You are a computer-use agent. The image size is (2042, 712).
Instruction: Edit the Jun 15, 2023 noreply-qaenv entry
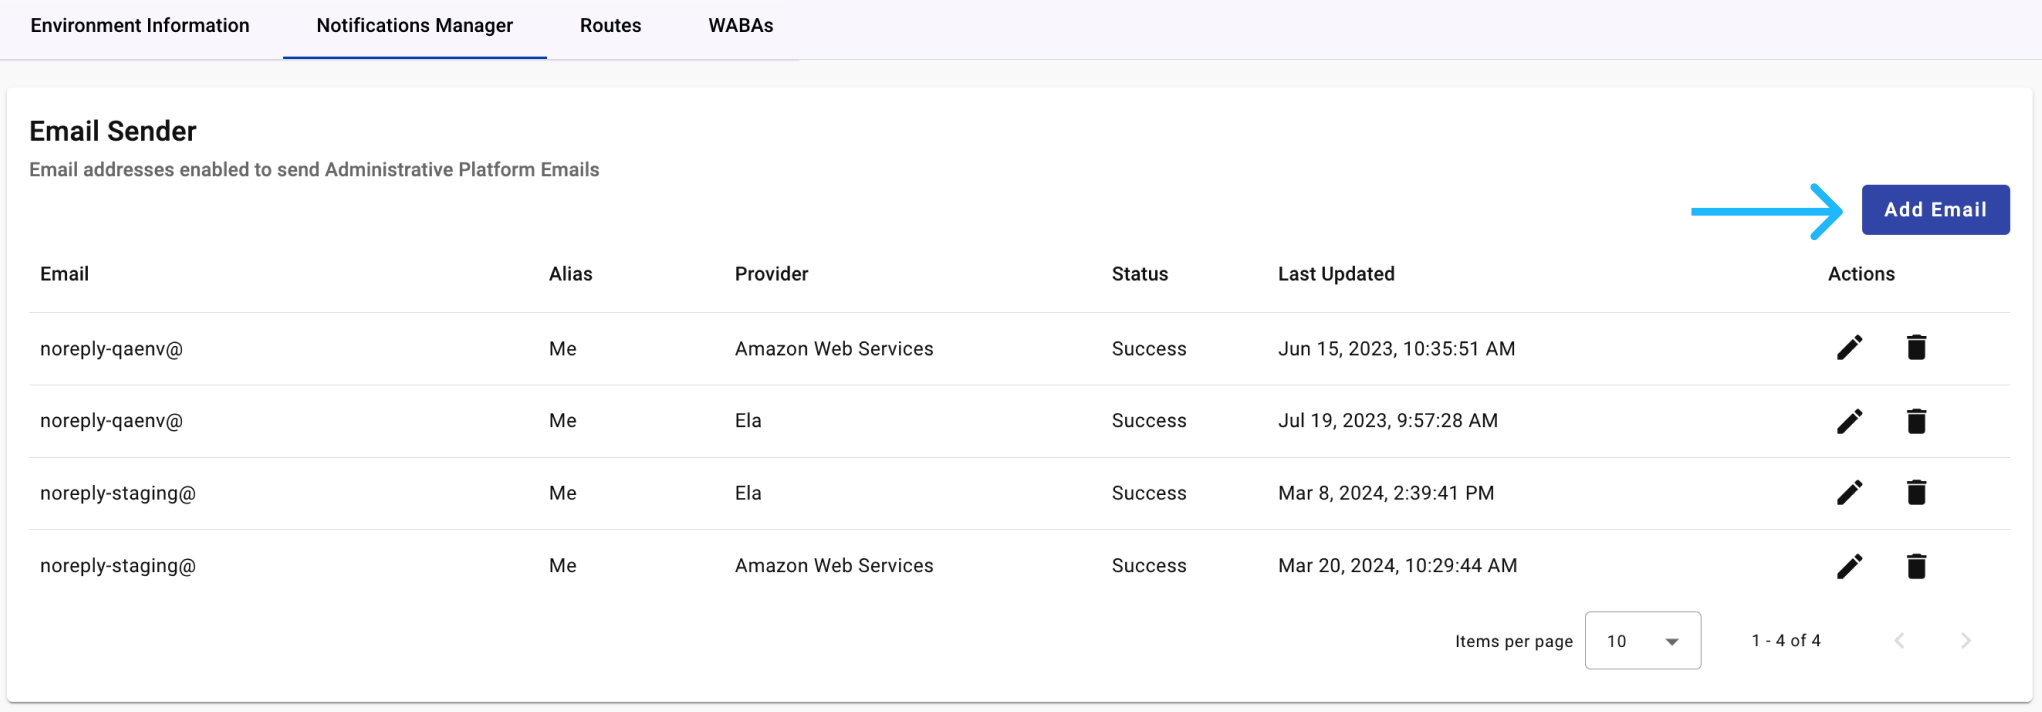(x=1849, y=348)
